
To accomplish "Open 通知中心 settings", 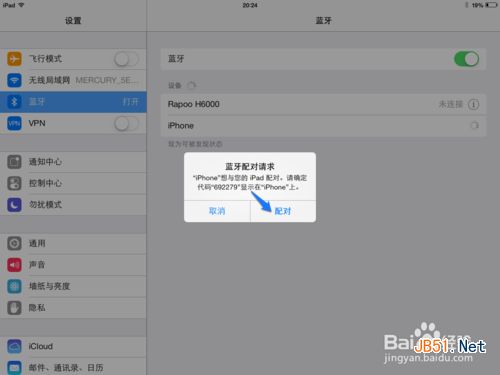I will (x=73, y=162).
